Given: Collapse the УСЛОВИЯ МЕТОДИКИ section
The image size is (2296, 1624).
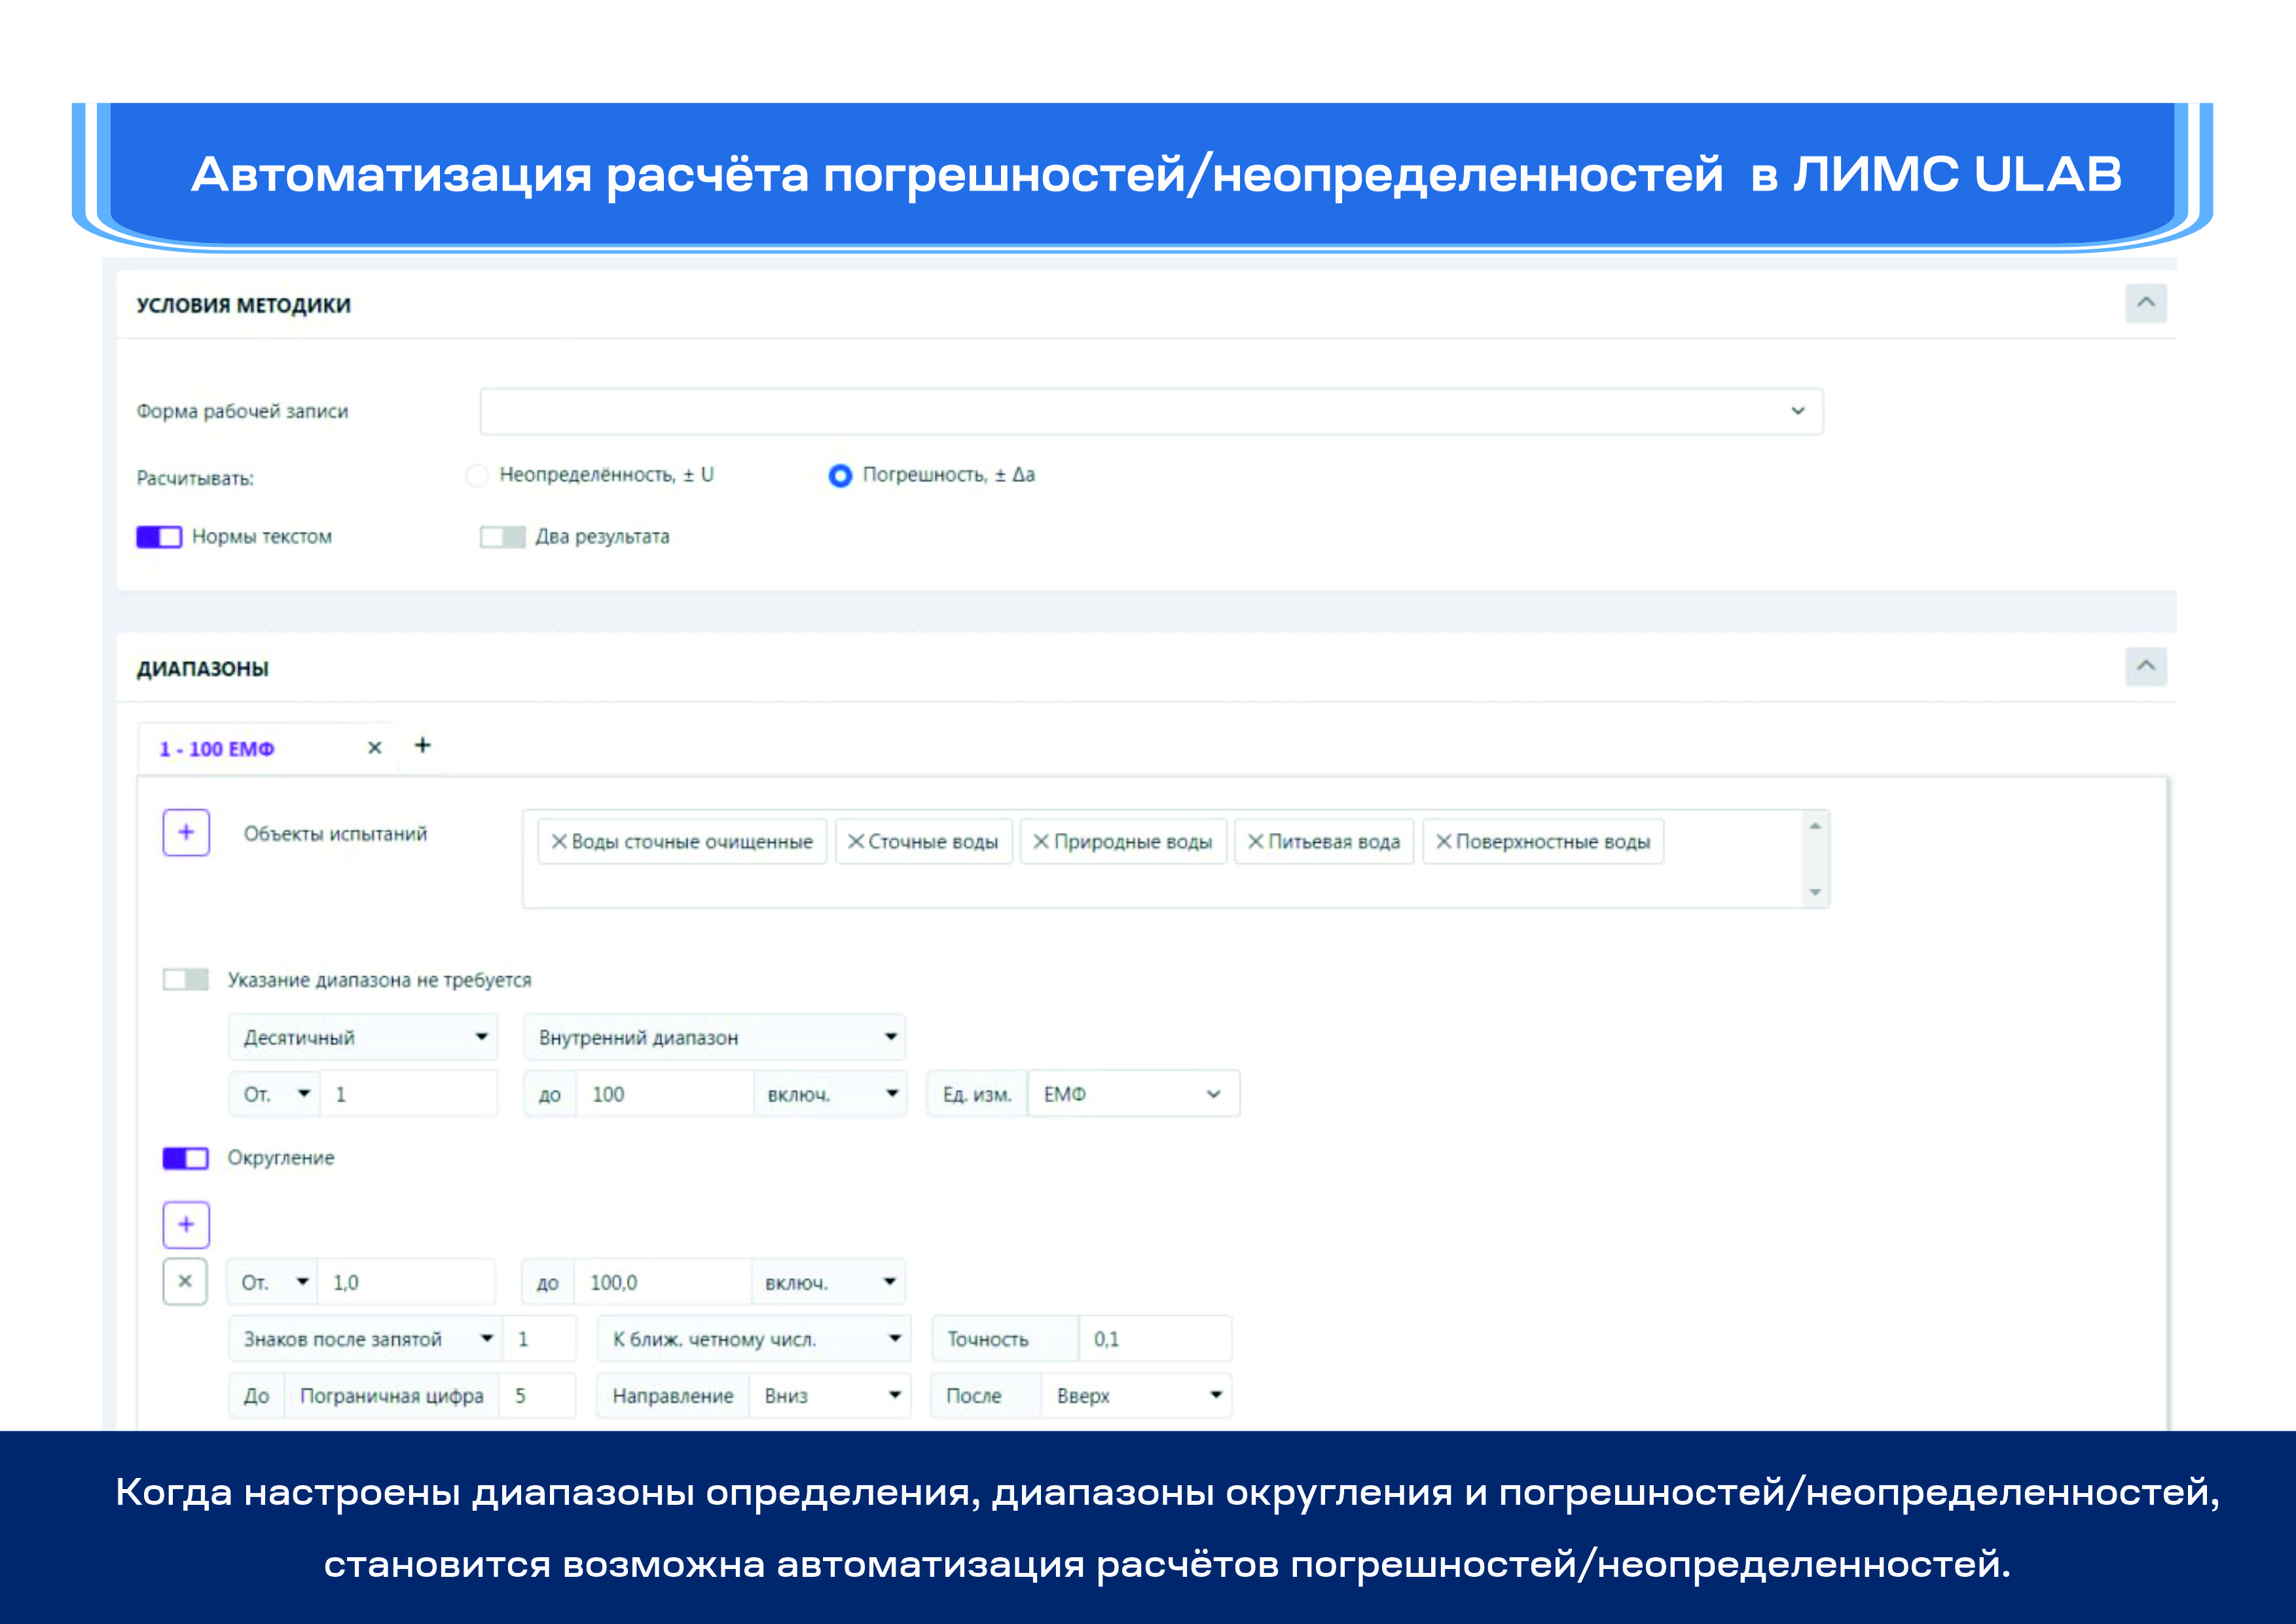Looking at the screenshot, I should tap(2145, 303).
